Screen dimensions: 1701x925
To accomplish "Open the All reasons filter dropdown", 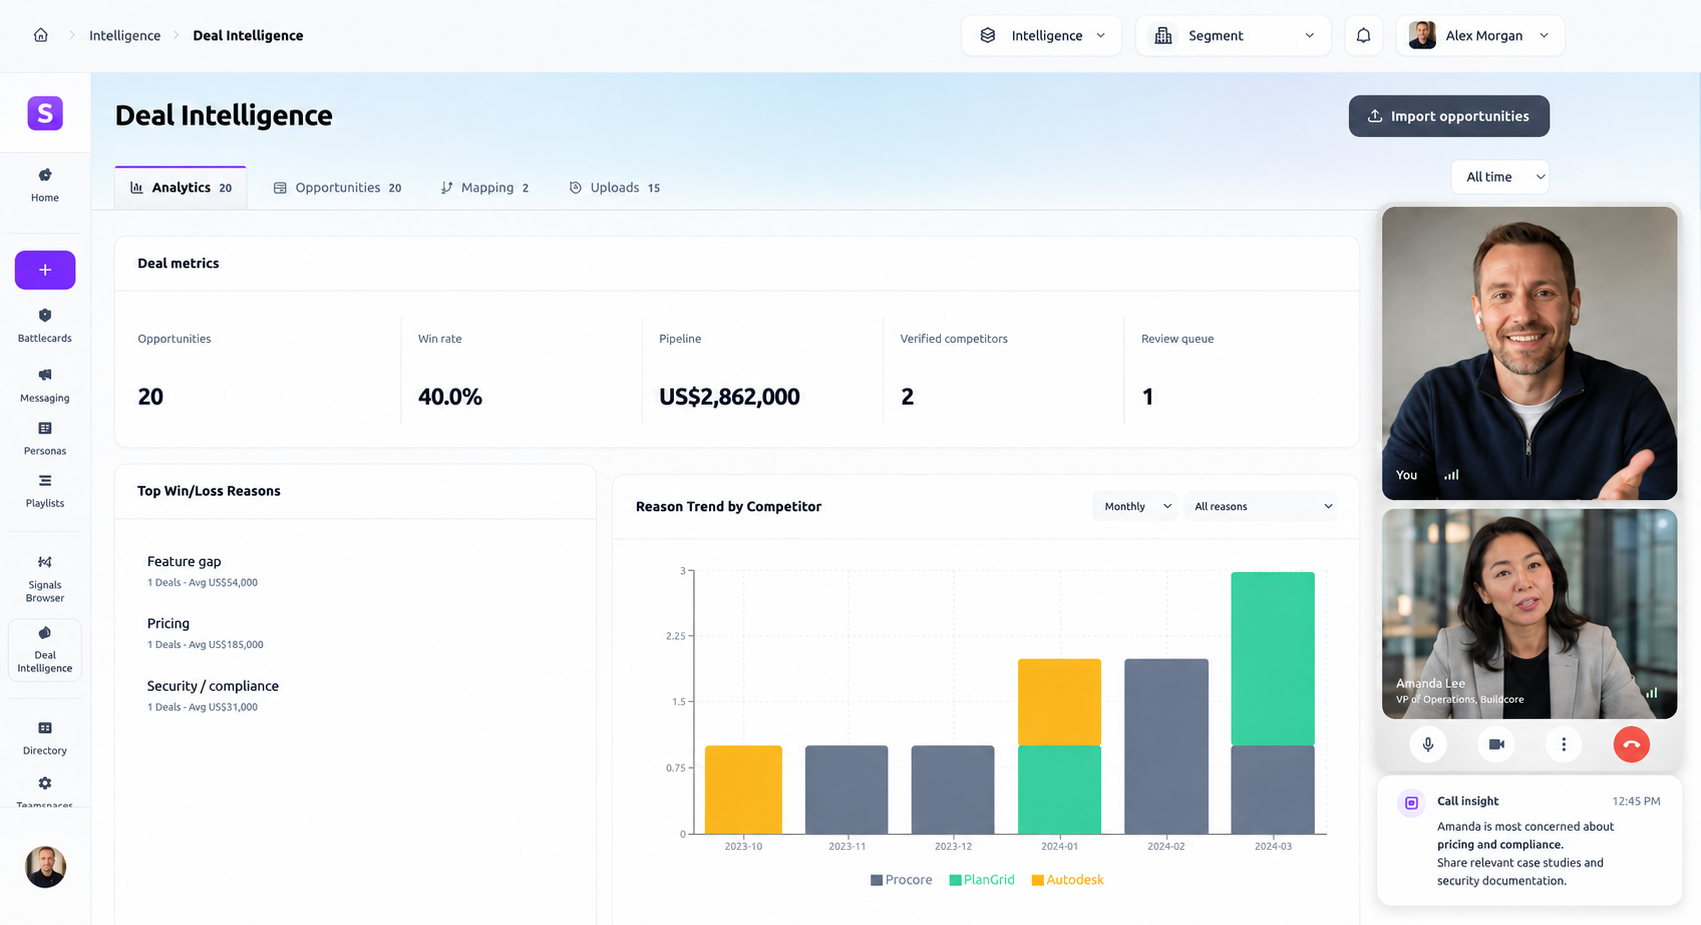I will (x=1262, y=506).
